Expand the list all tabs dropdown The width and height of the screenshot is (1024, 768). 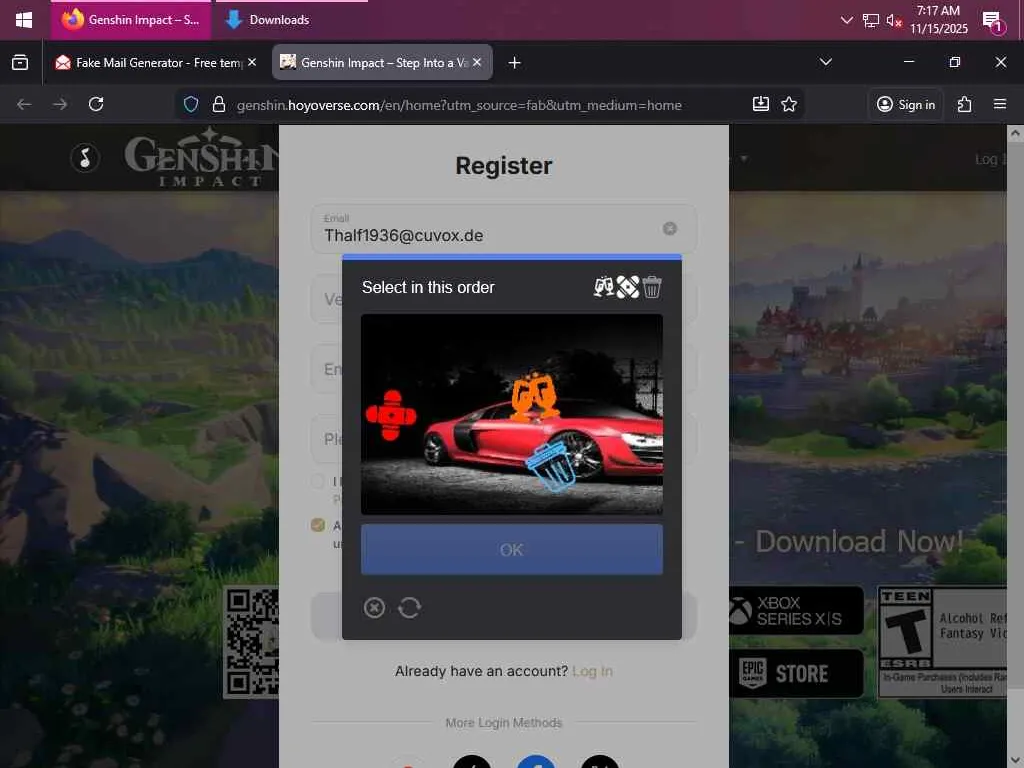(825, 62)
